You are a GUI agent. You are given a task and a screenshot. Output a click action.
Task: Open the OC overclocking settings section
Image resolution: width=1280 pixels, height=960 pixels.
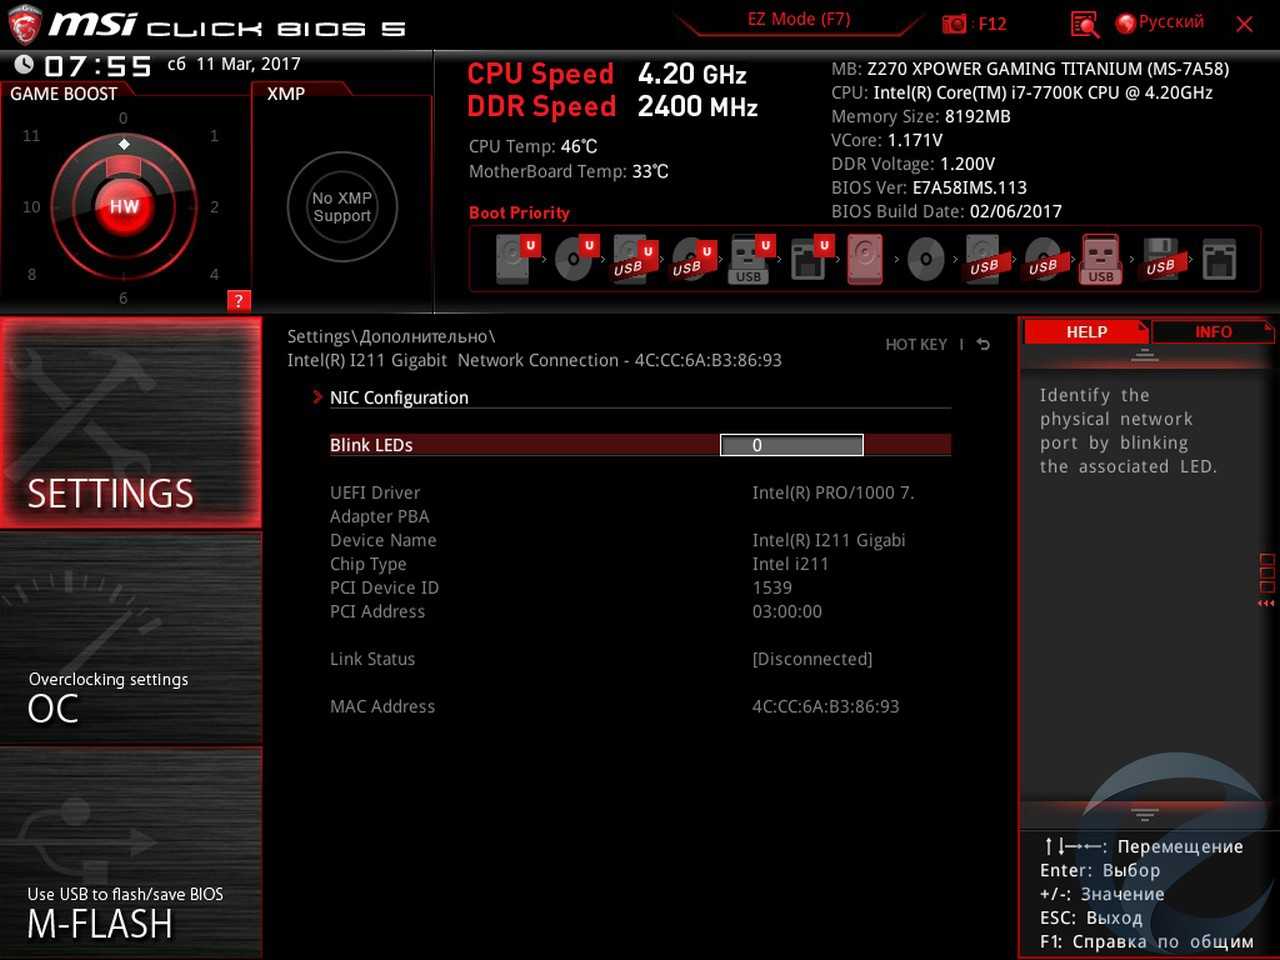[130, 640]
